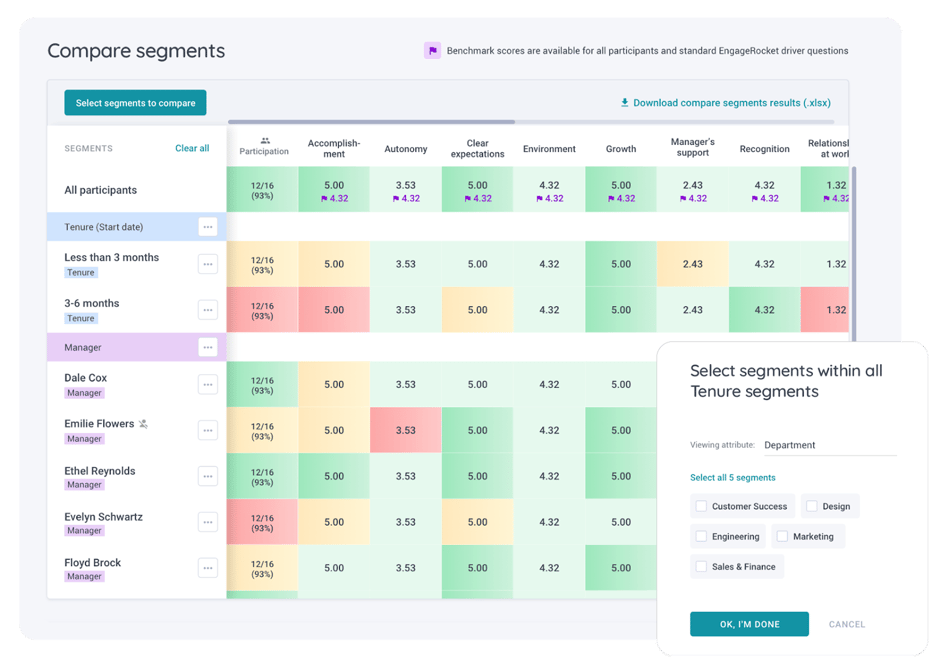Click the flag icon beside Recognition benchmark score
The height and width of the screenshot is (670, 940).
pyautogui.click(x=753, y=198)
